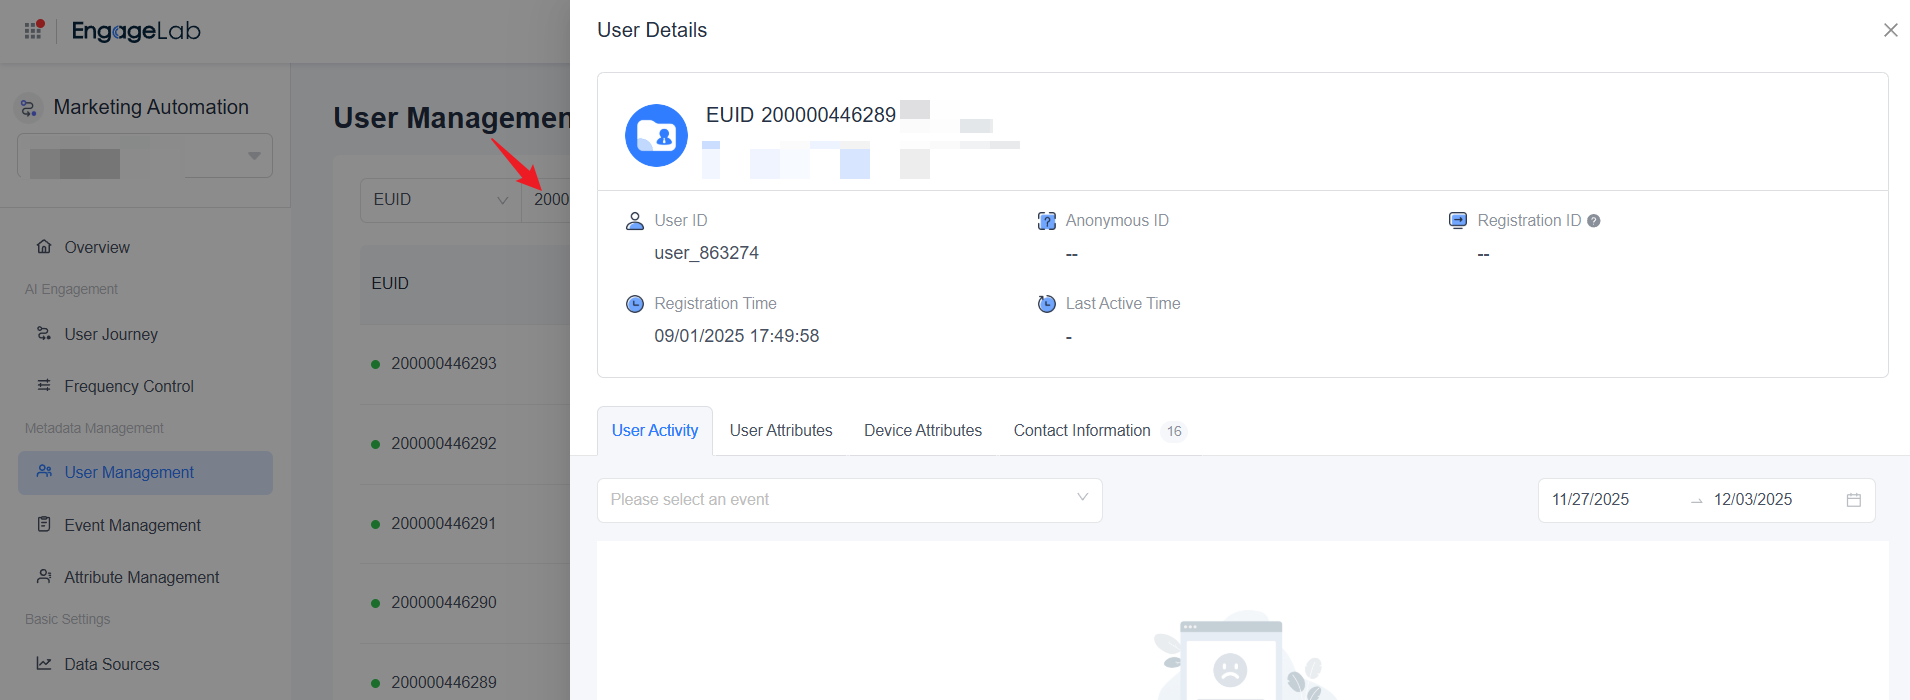Click the Registration ID help icon
The image size is (1910, 700).
click(1594, 221)
